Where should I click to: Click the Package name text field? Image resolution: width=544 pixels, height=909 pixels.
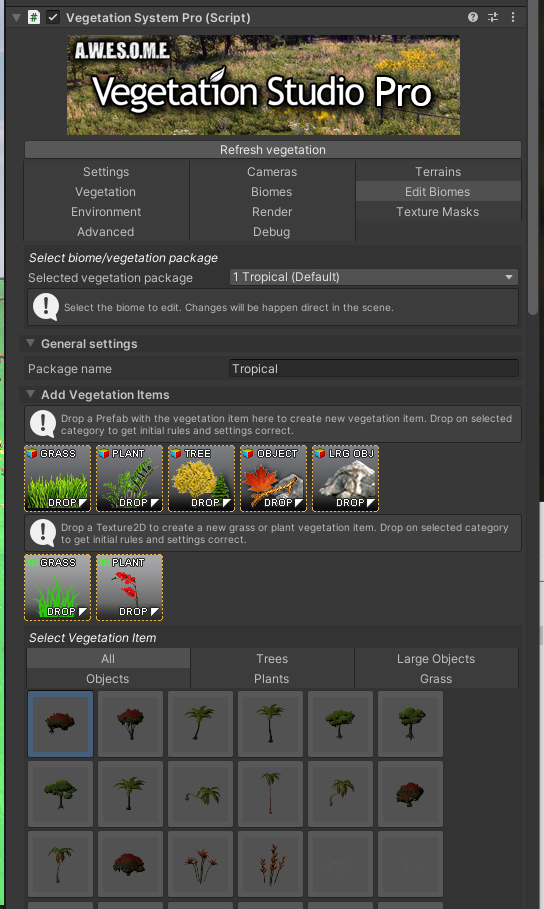tap(373, 369)
